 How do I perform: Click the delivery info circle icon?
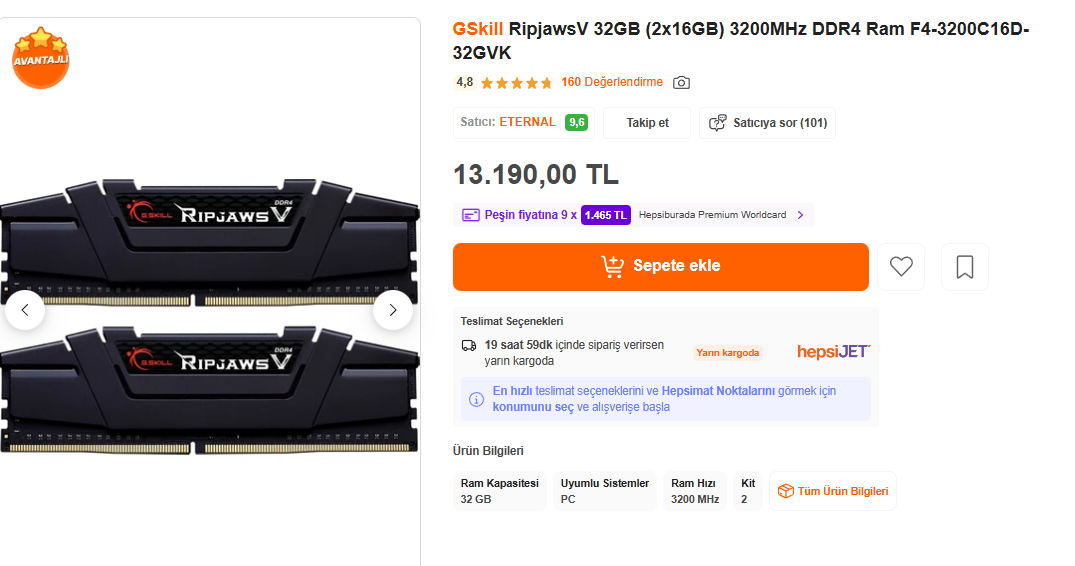coord(477,399)
